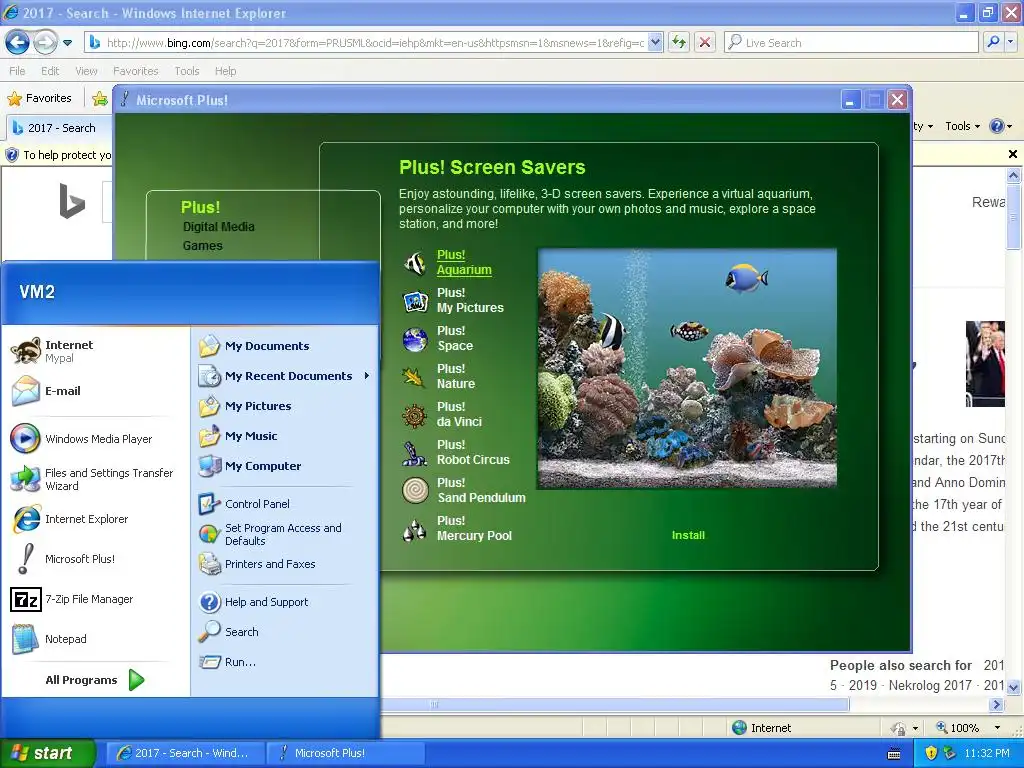Viewport: 1024px width, 768px height.
Task: Launch Internet Explorer from Start menu
Action: [x=95, y=519]
